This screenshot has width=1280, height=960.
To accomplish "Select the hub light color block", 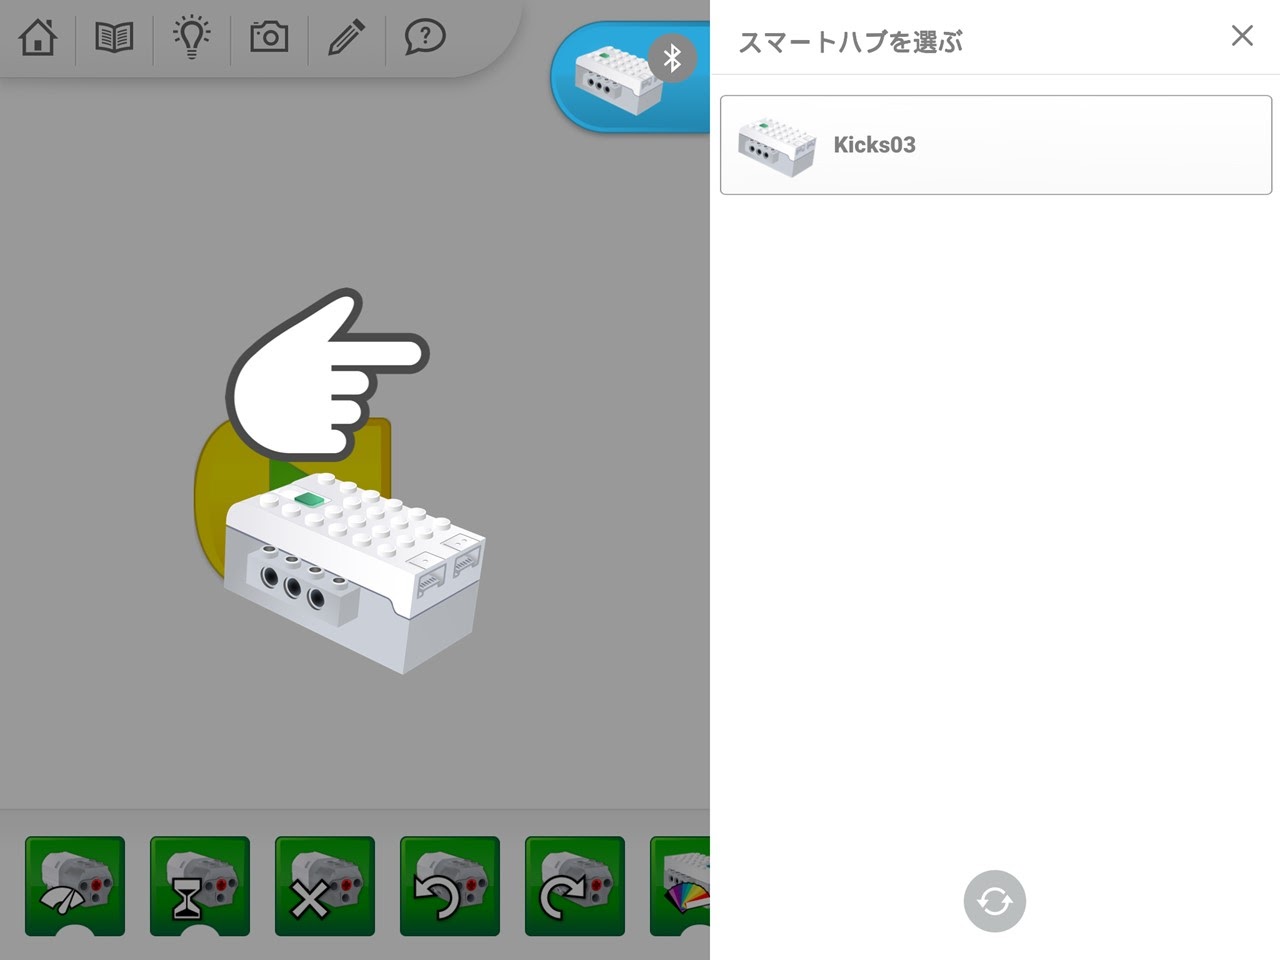I will click(682, 886).
